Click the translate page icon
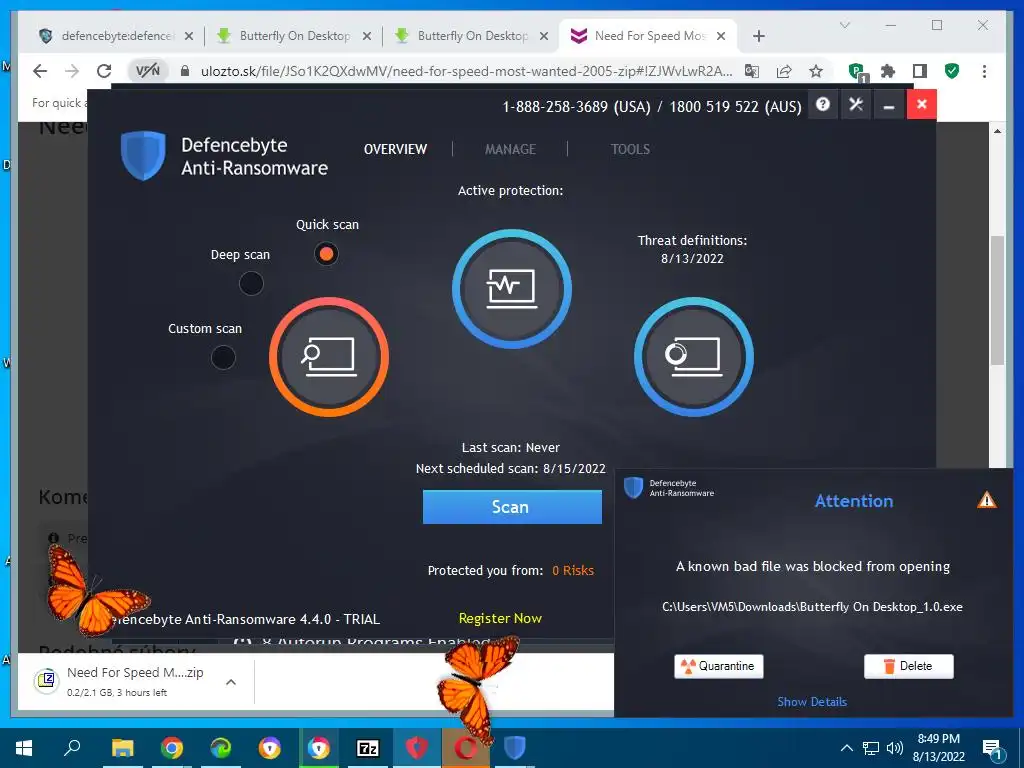This screenshot has width=1024, height=768. click(x=752, y=71)
